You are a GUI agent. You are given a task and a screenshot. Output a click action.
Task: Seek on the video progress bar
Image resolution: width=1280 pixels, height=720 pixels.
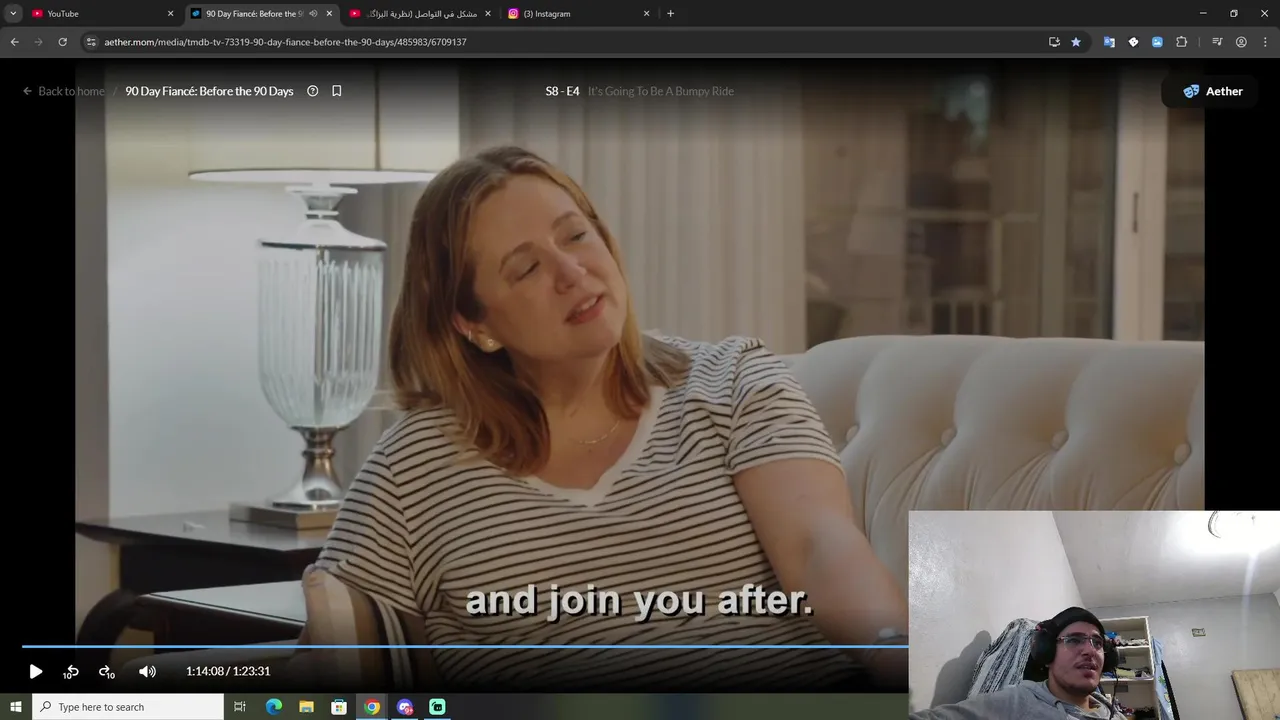465,646
